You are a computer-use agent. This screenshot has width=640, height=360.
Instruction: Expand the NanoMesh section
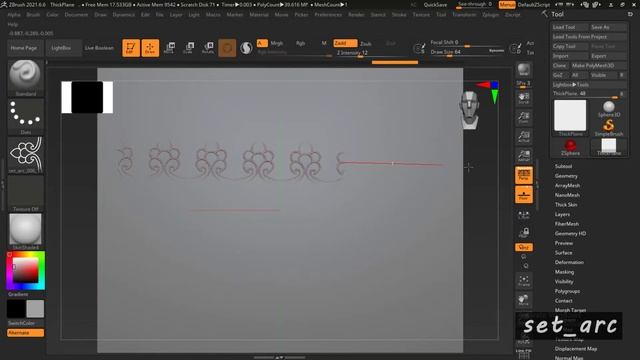pos(567,195)
